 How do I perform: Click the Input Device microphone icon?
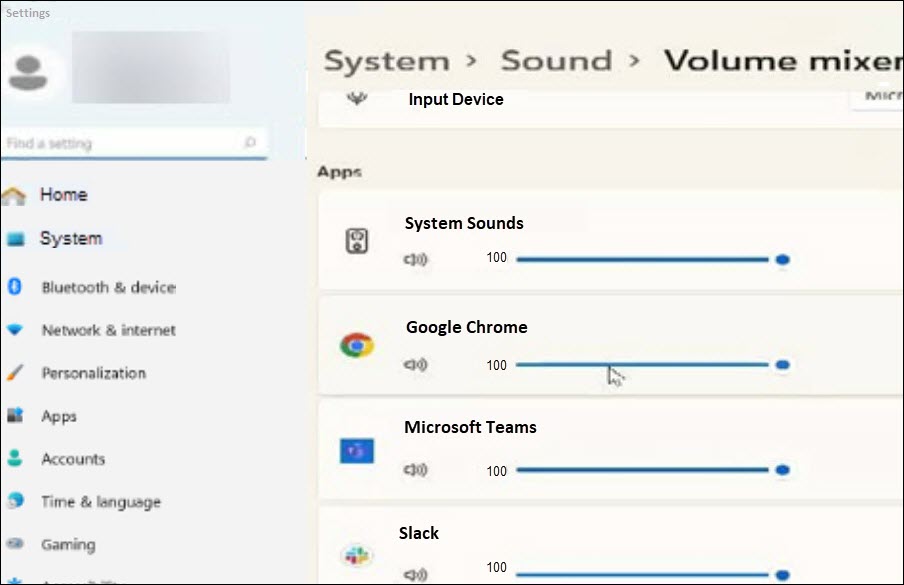coord(357,100)
